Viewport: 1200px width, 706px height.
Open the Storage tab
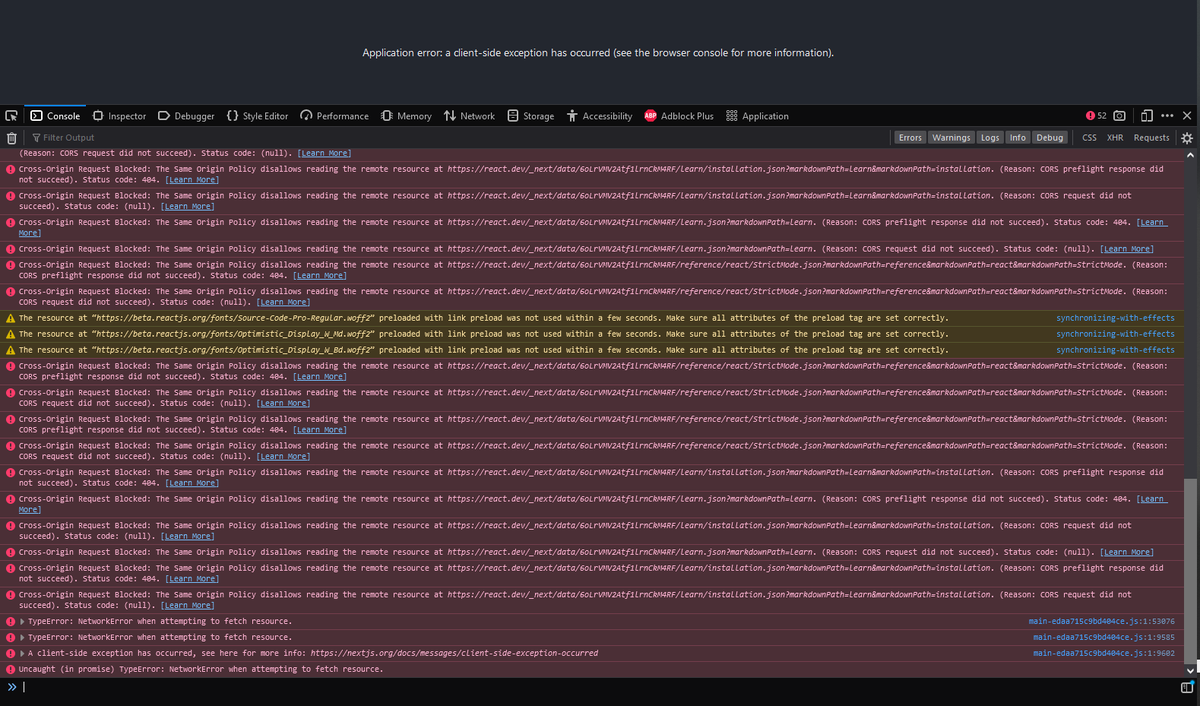pyautogui.click(x=530, y=116)
